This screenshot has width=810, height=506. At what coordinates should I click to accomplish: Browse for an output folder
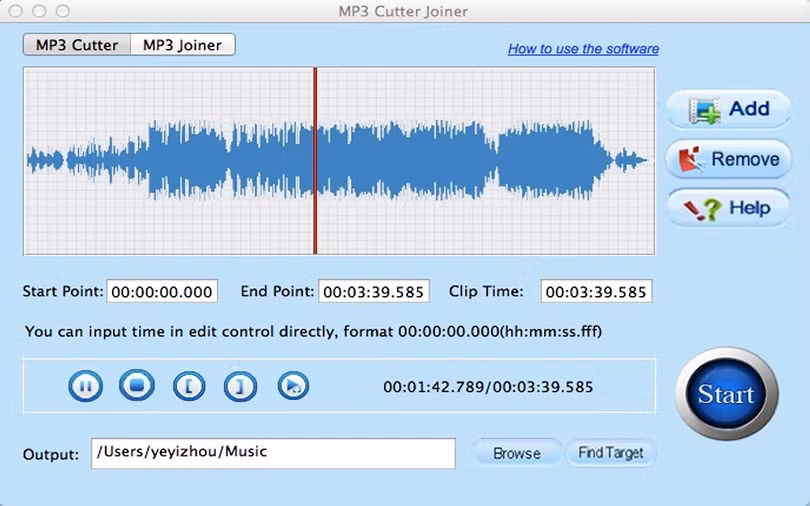[x=517, y=453]
